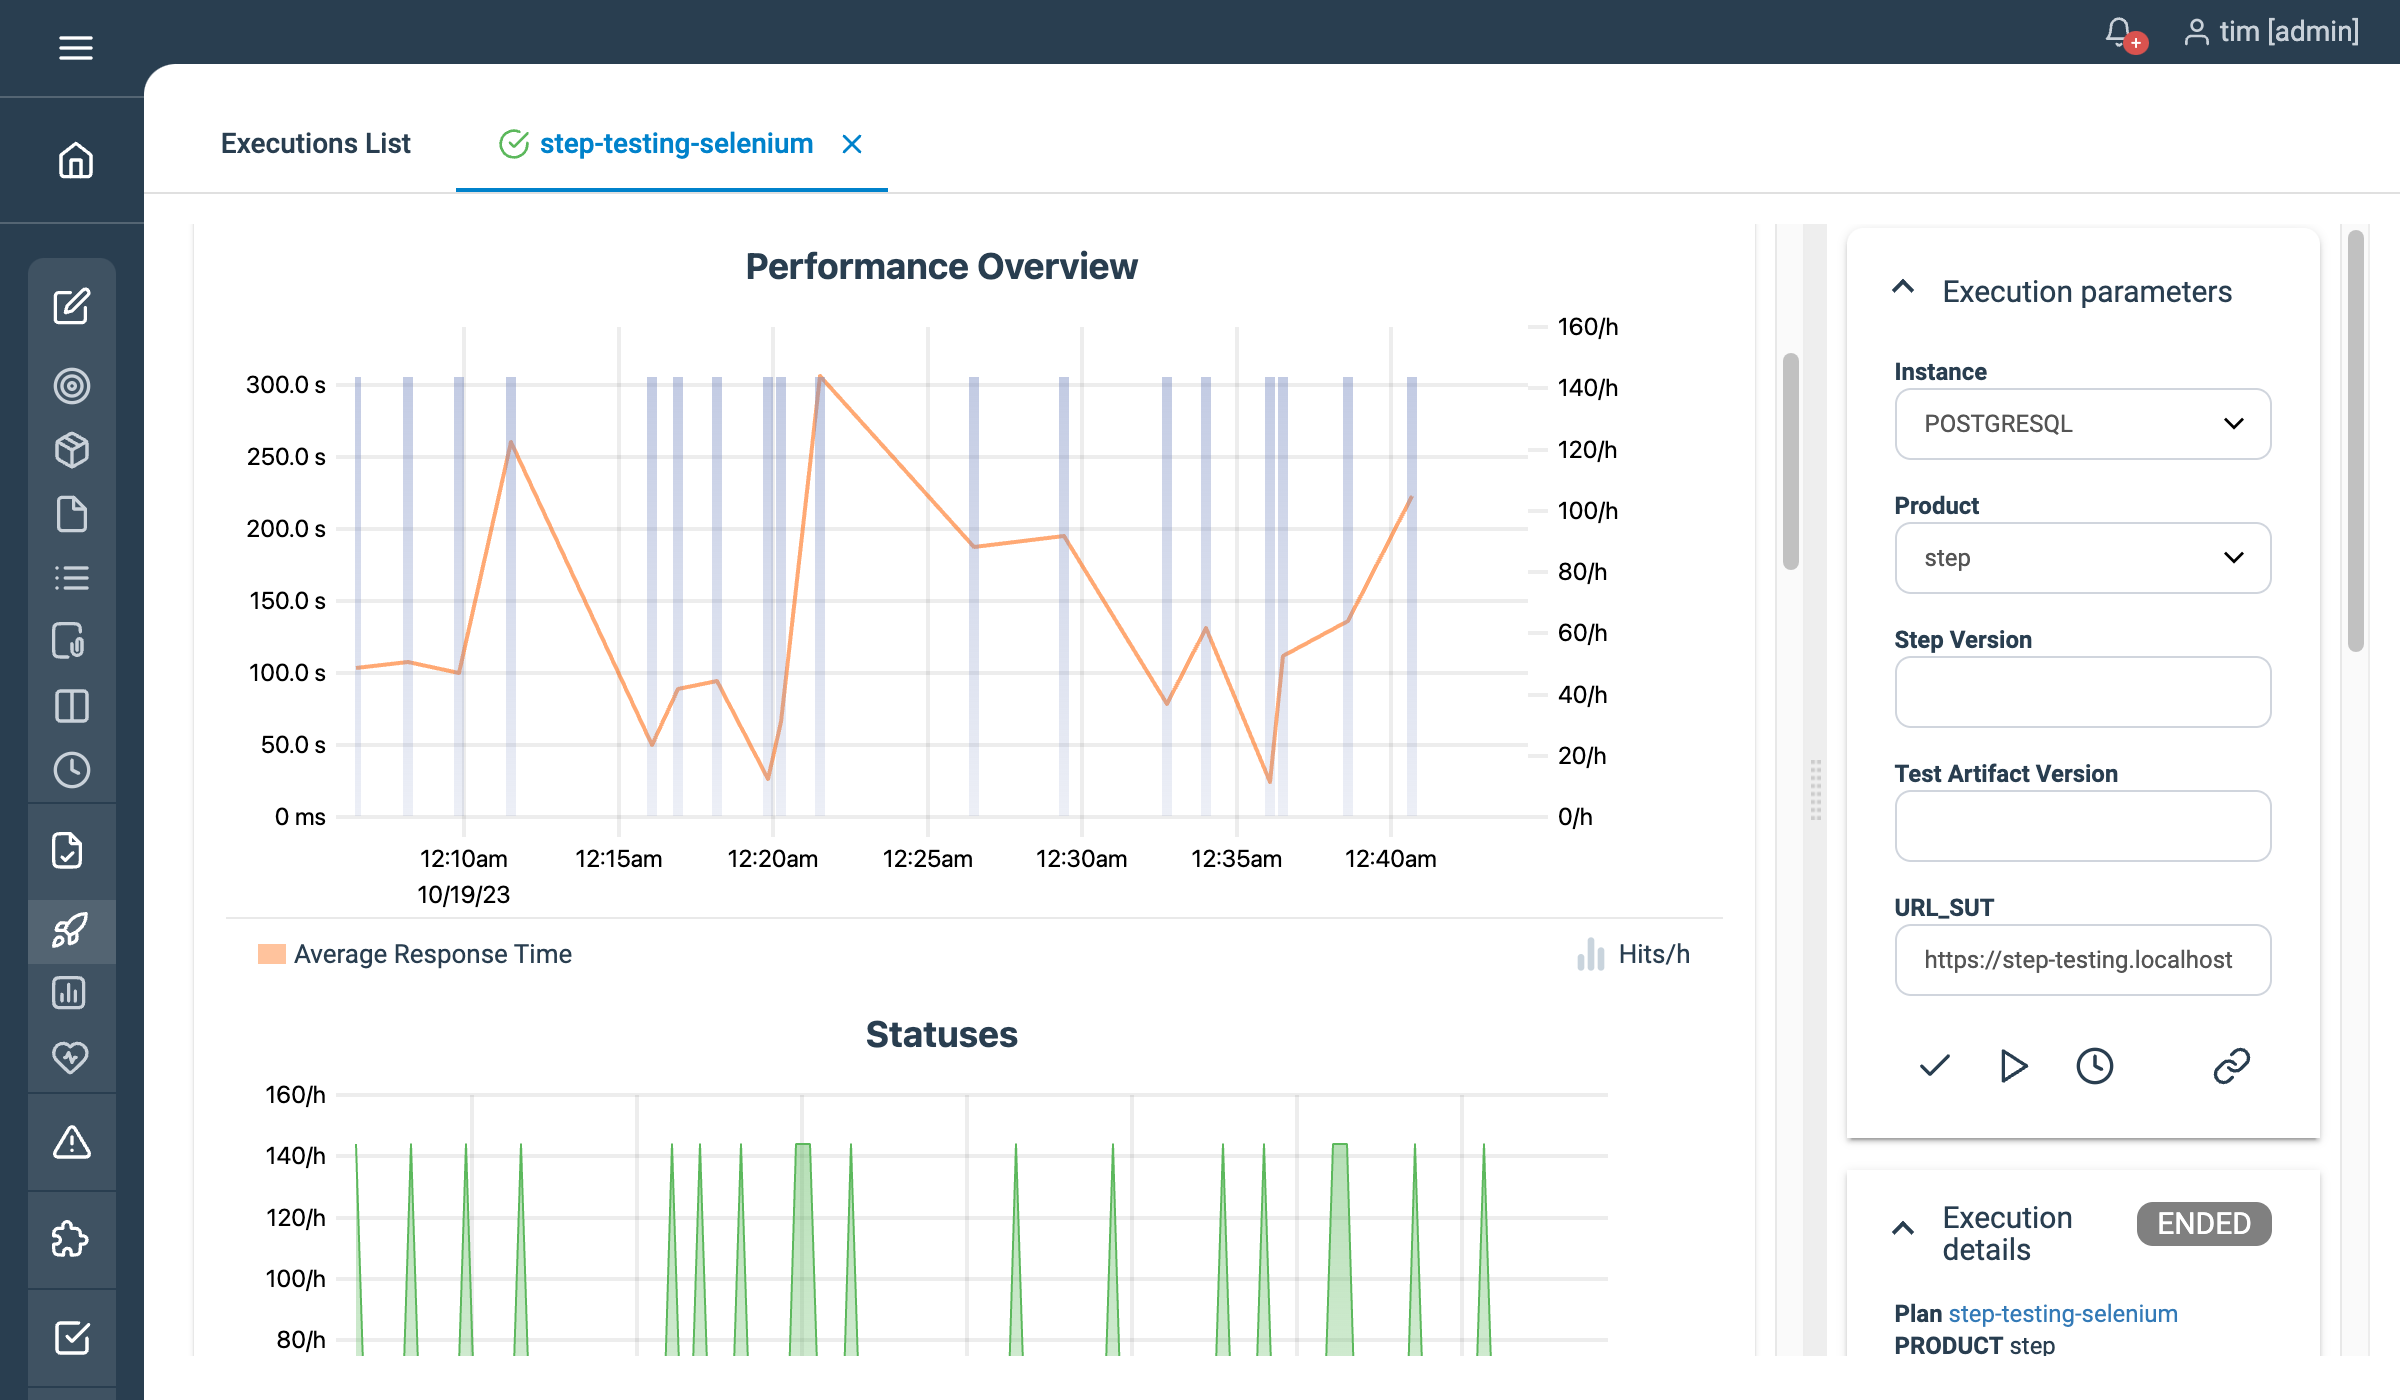The height and width of the screenshot is (1400, 2400).
Task: Open plan link step-testing-selenium in details
Action: 2063,1313
